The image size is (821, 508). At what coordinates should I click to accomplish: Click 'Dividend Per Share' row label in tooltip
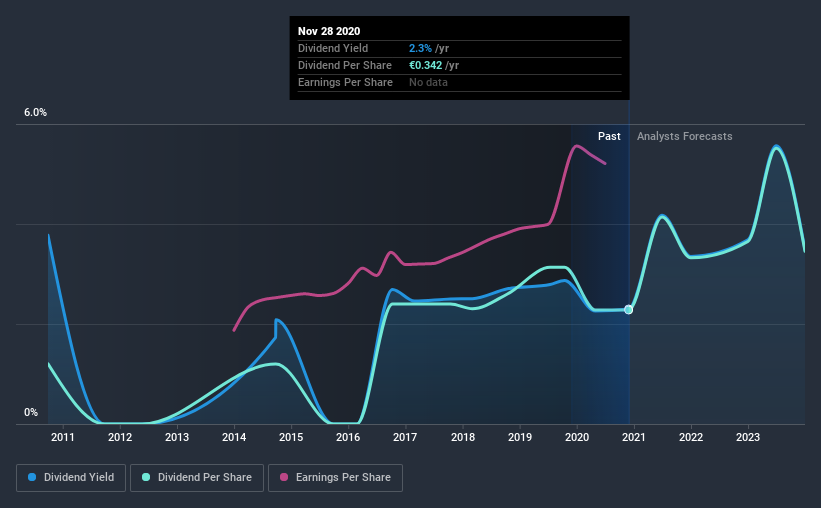tap(345, 65)
